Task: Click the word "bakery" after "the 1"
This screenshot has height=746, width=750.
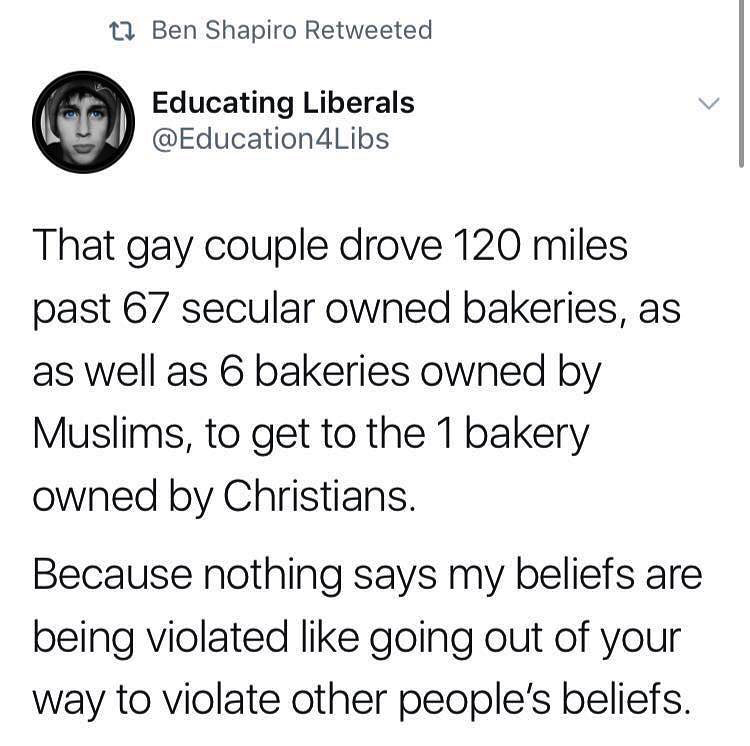Action: [527, 436]
